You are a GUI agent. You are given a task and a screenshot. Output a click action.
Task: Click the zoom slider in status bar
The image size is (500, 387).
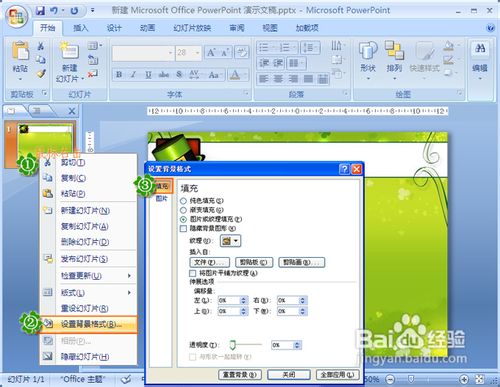click(411, 379)
